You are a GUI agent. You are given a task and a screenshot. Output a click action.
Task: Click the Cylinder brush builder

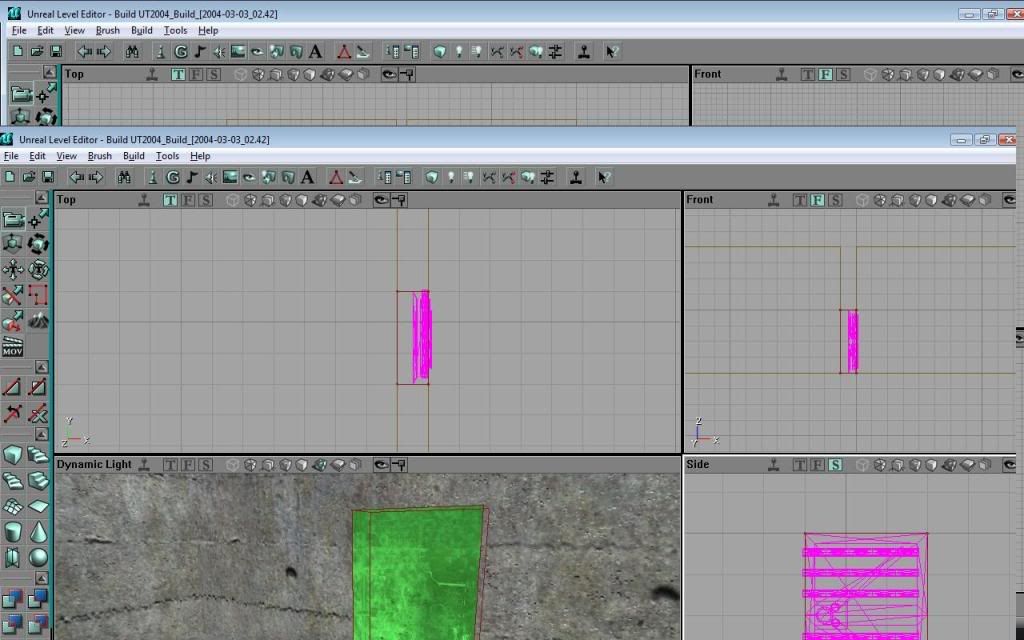click(x=12, y=531)
